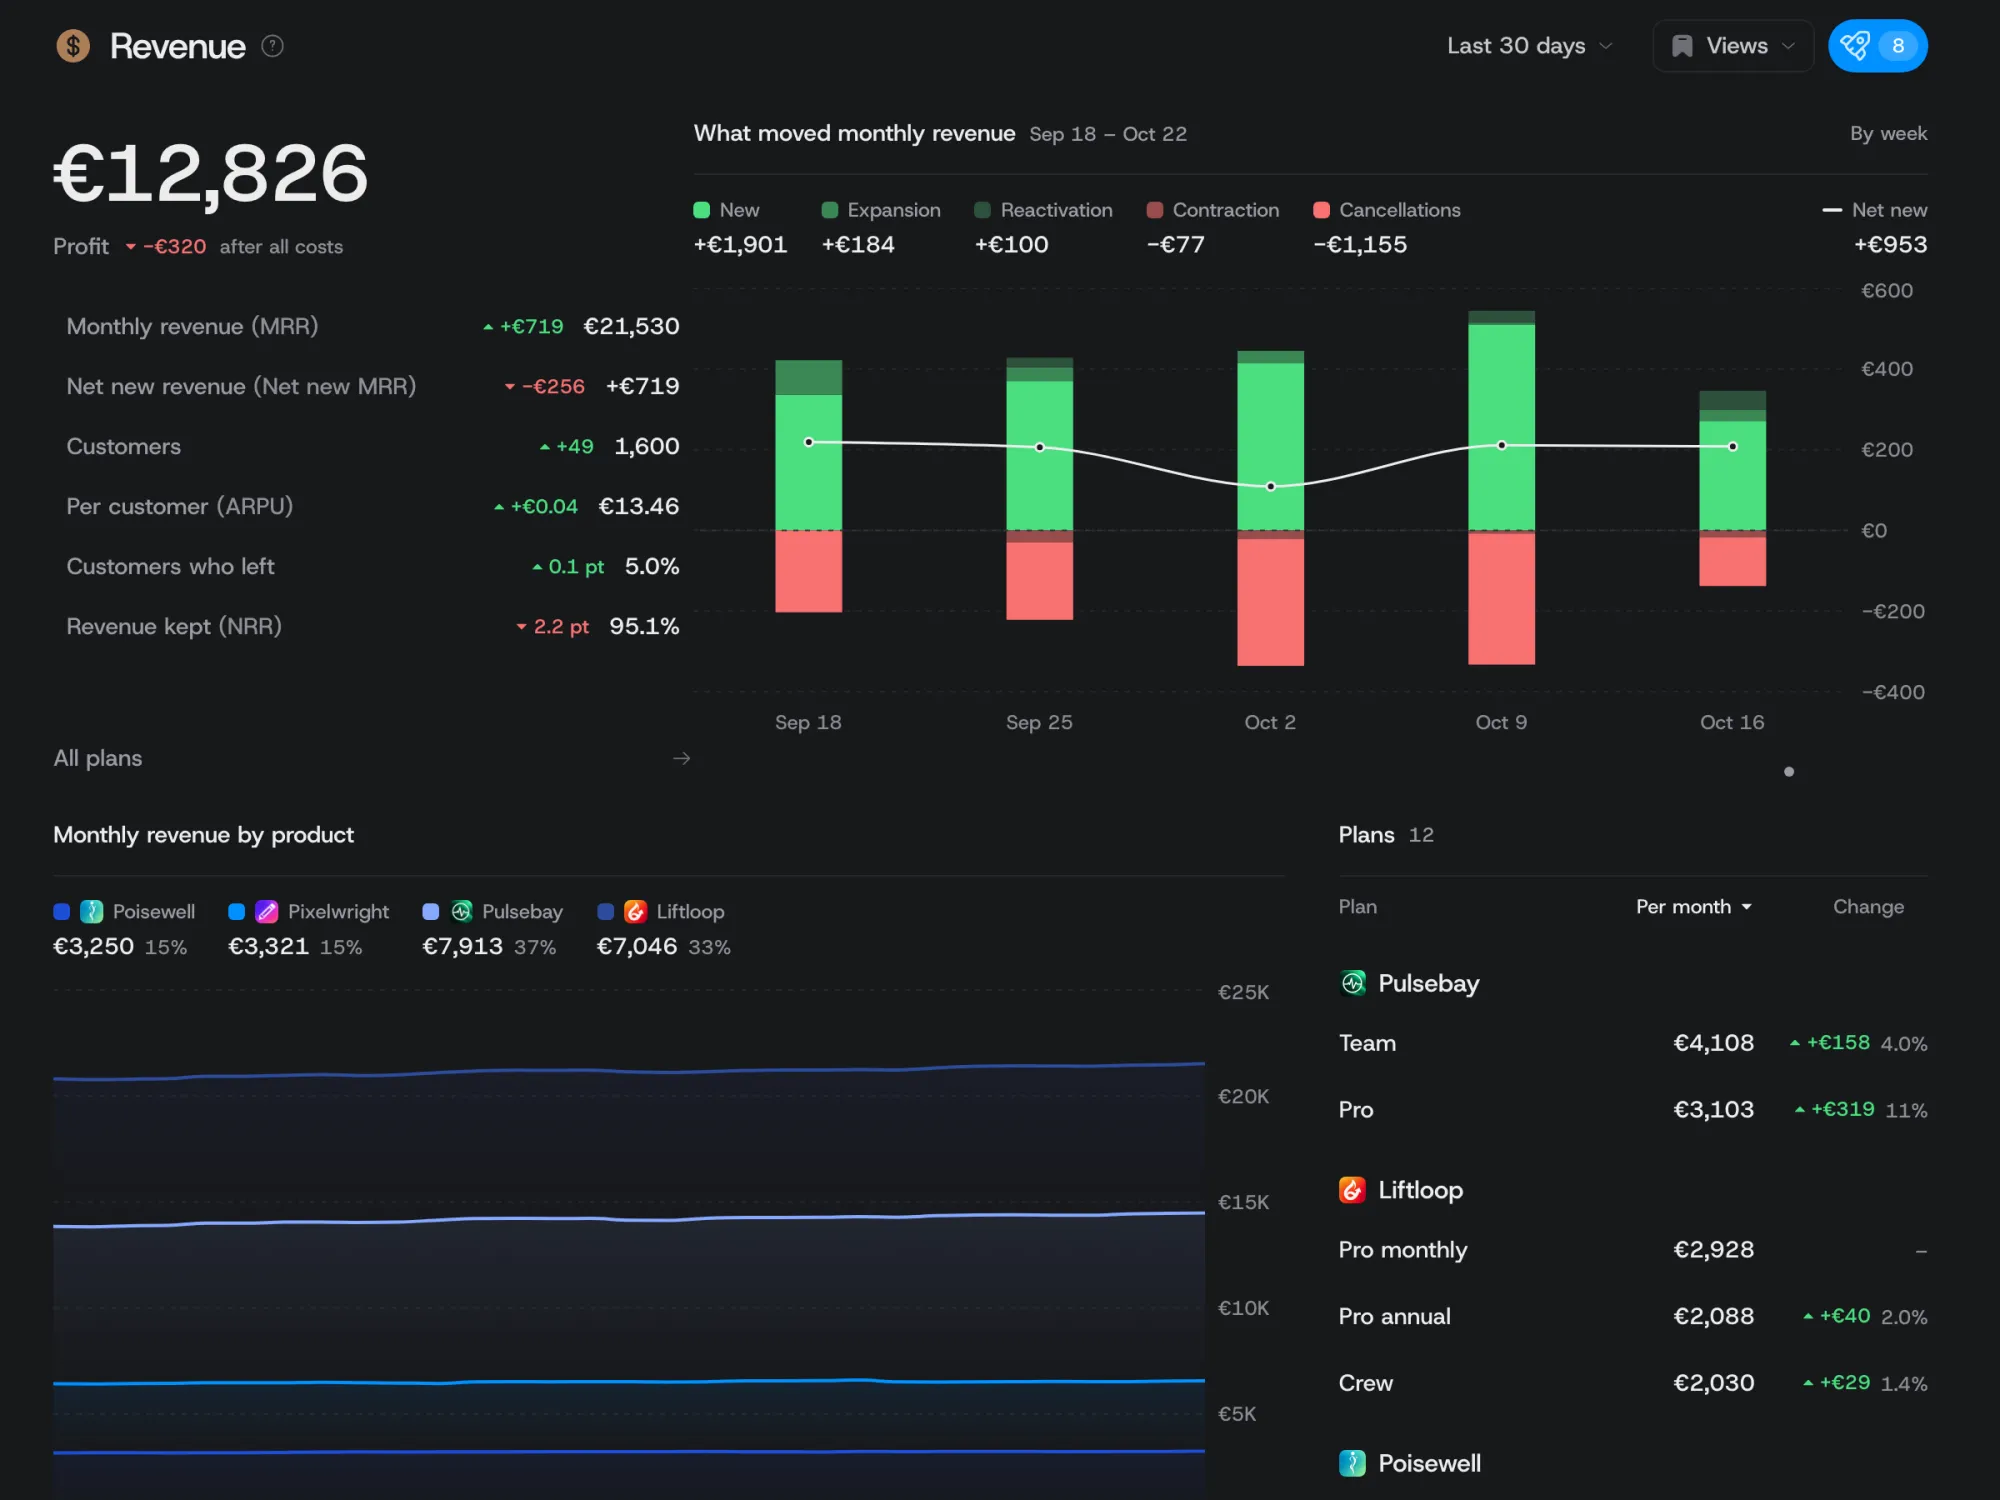
Task: Click the Pulsebay icon in the product legend
Action: pos(461,911)
